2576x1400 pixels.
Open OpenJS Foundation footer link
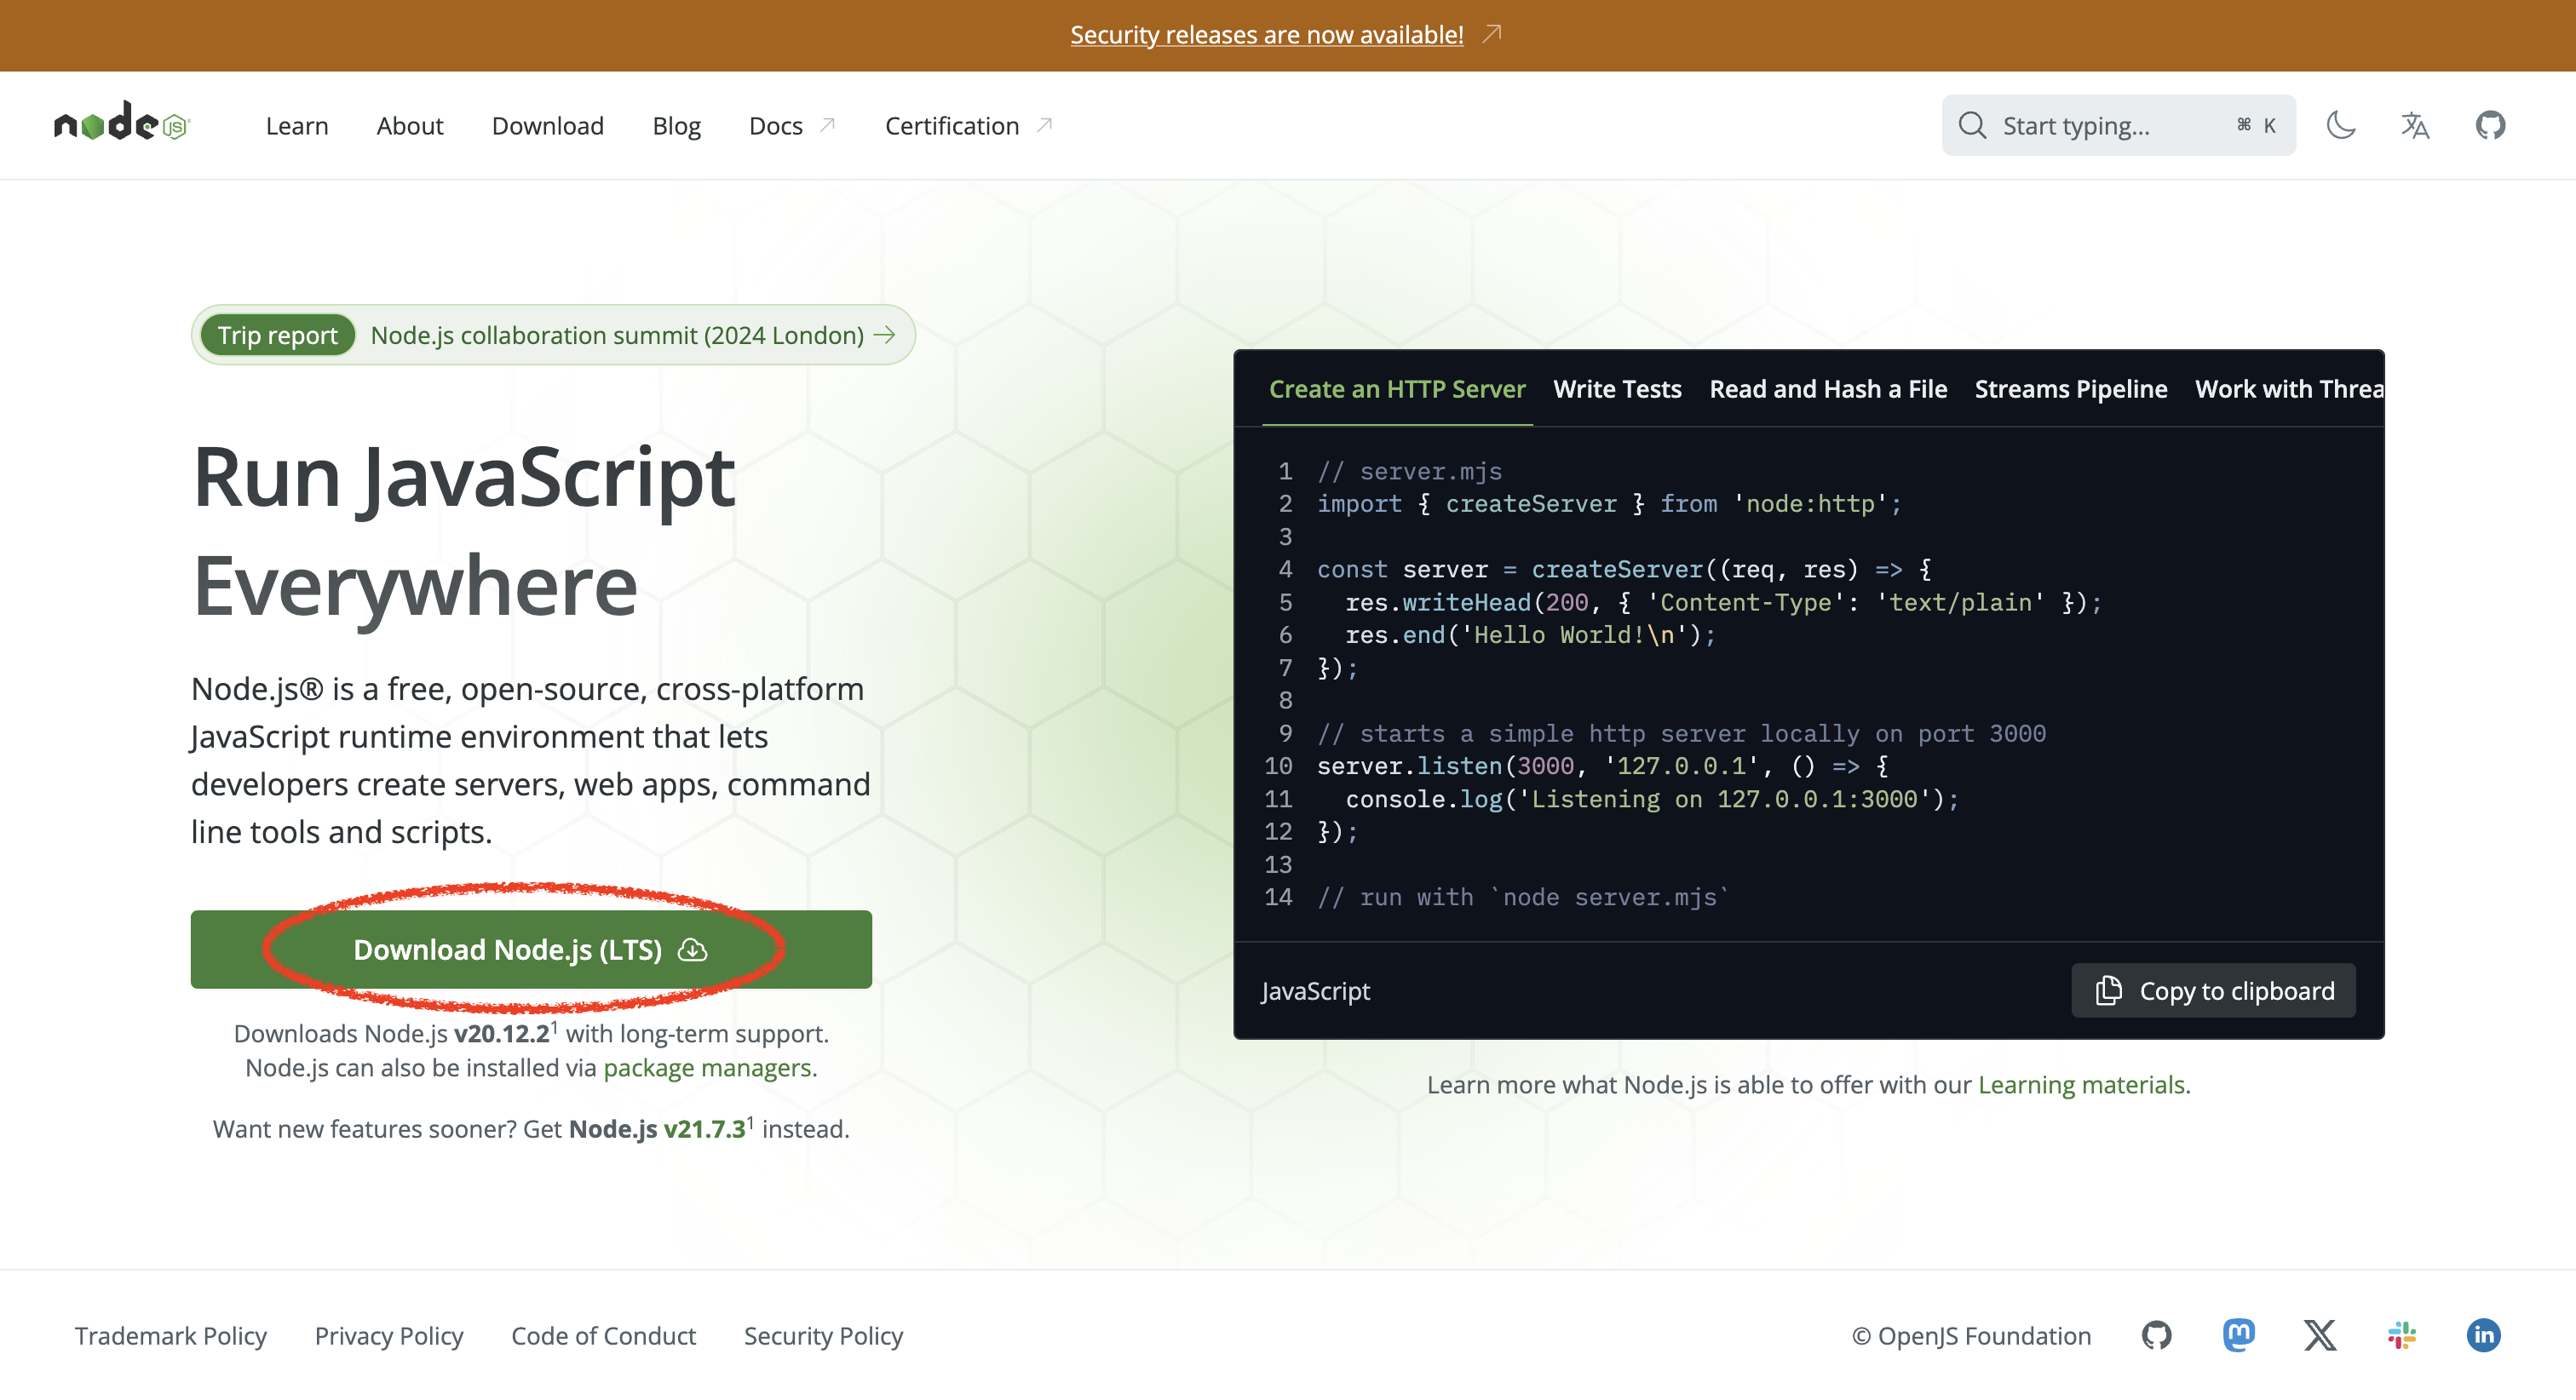1971,1336
